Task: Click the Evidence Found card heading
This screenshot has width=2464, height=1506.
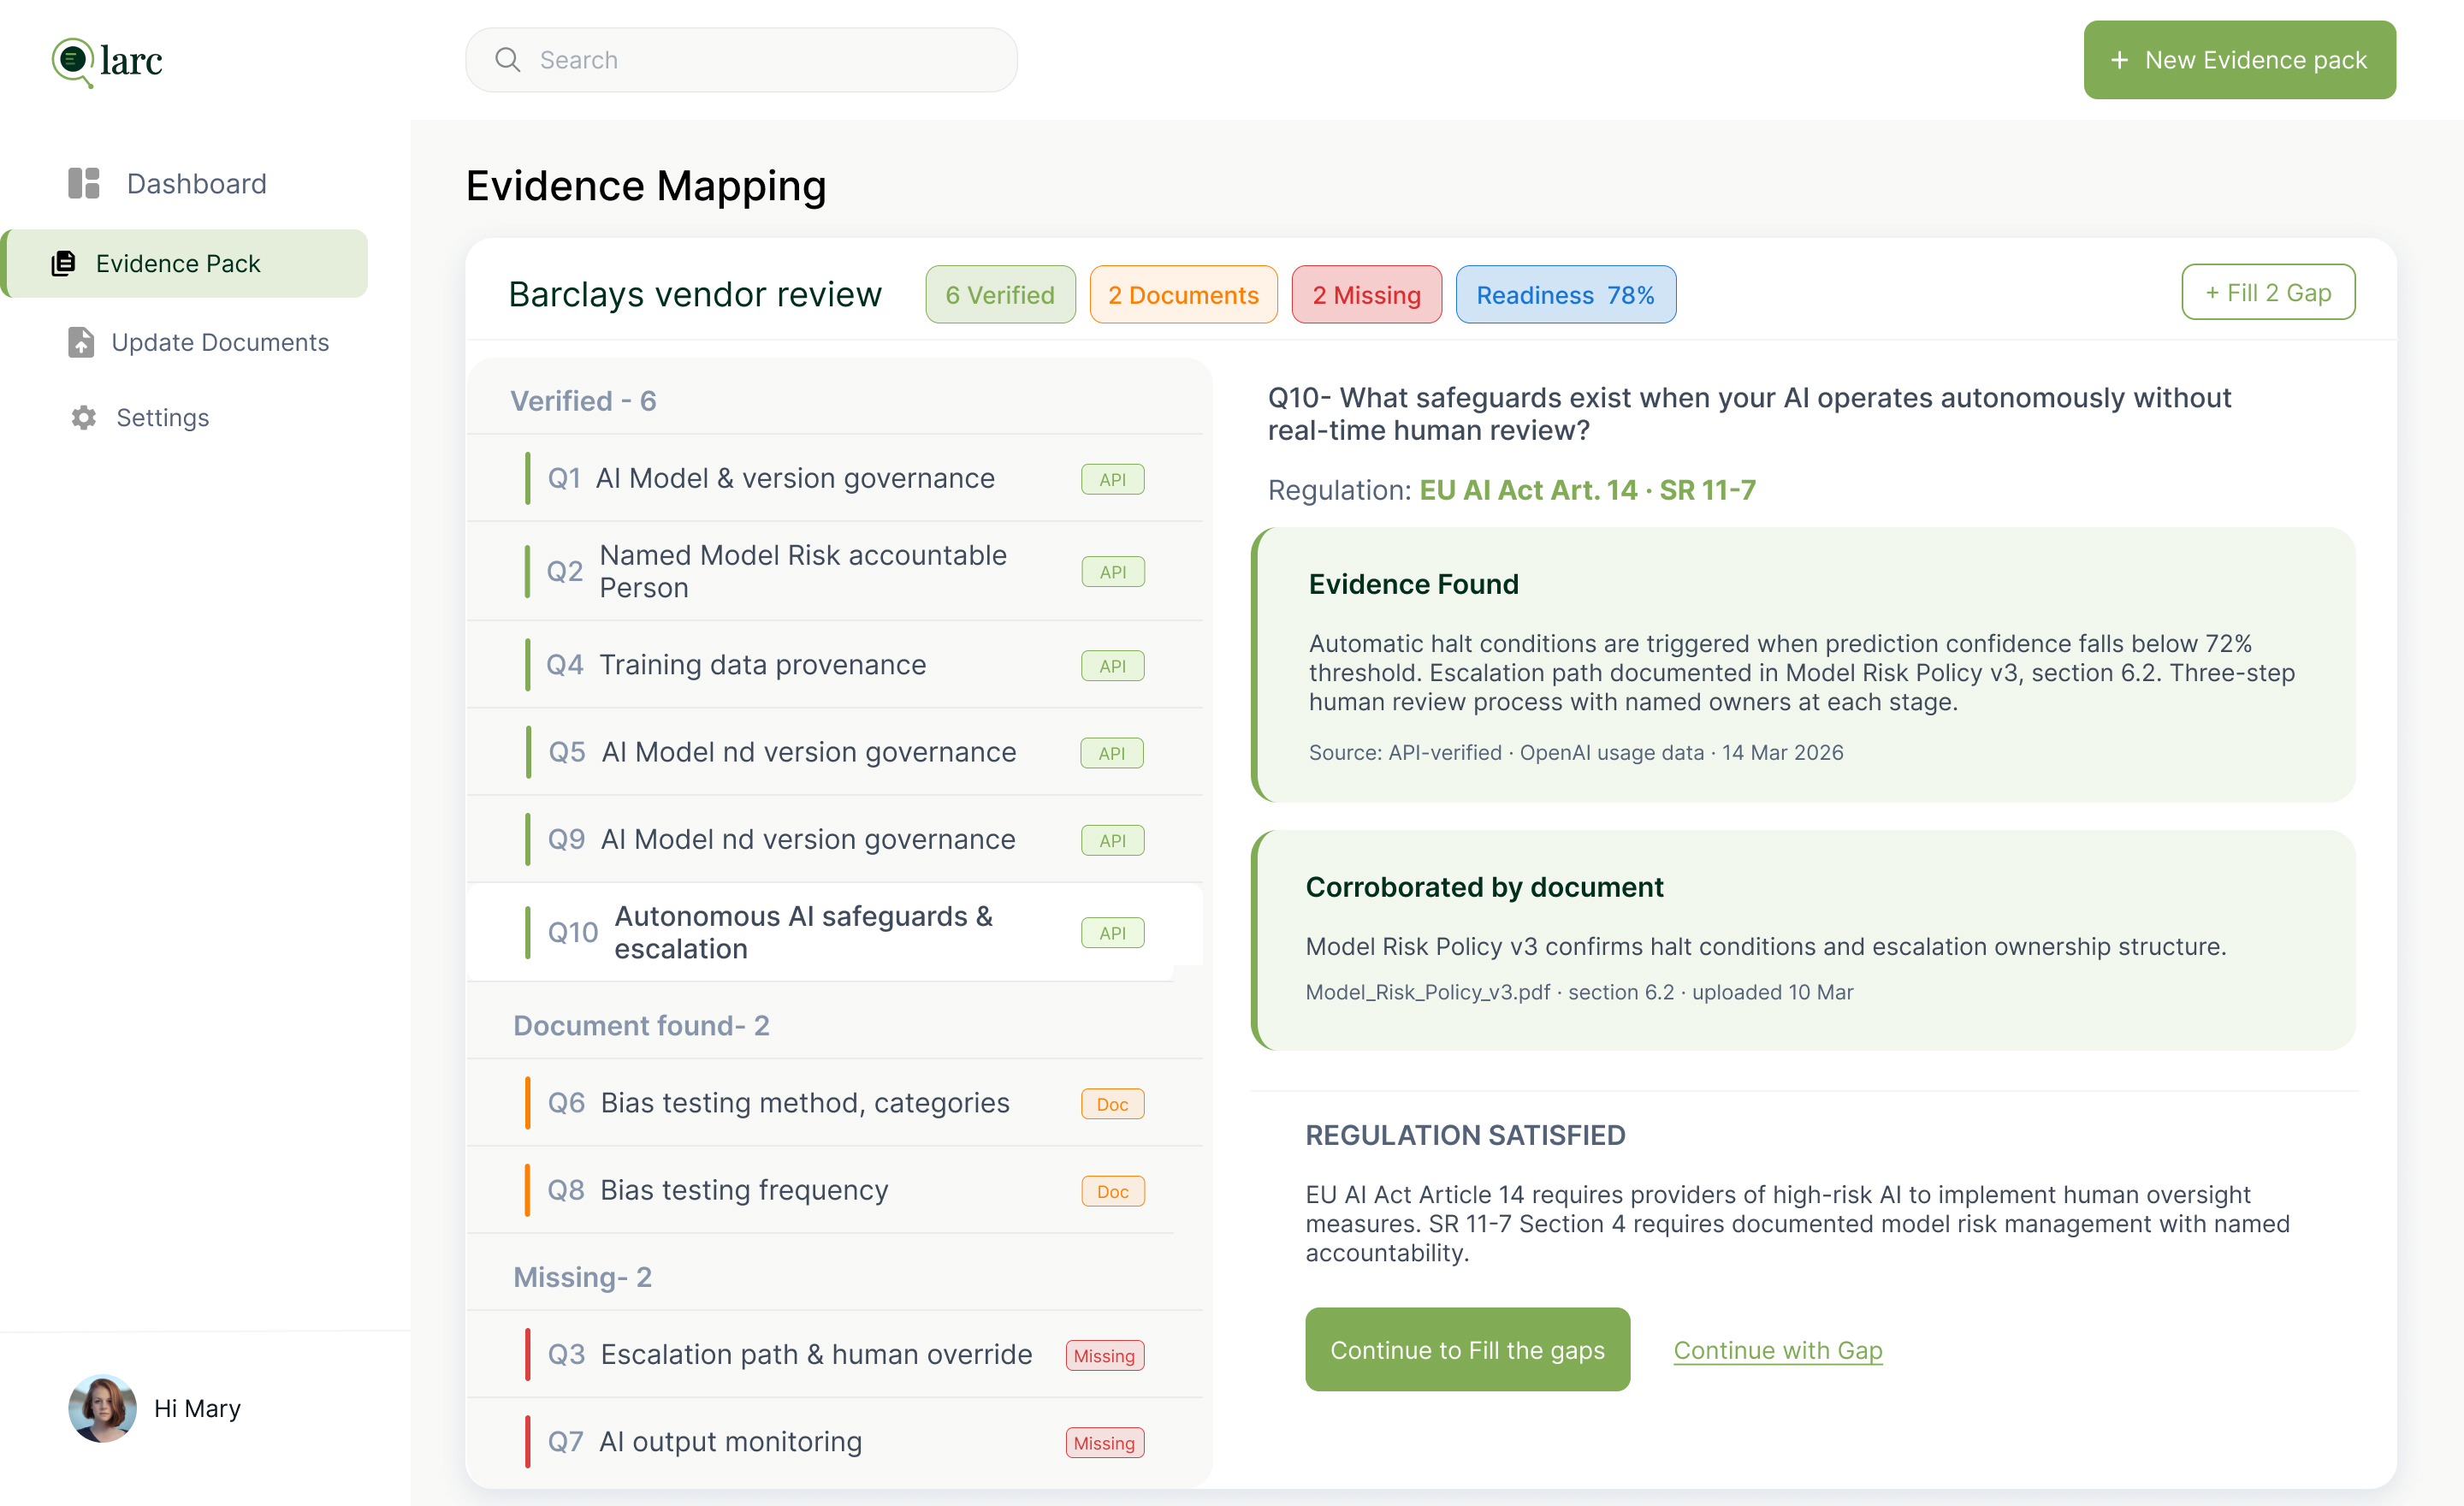Action: tap(1413, 584)
